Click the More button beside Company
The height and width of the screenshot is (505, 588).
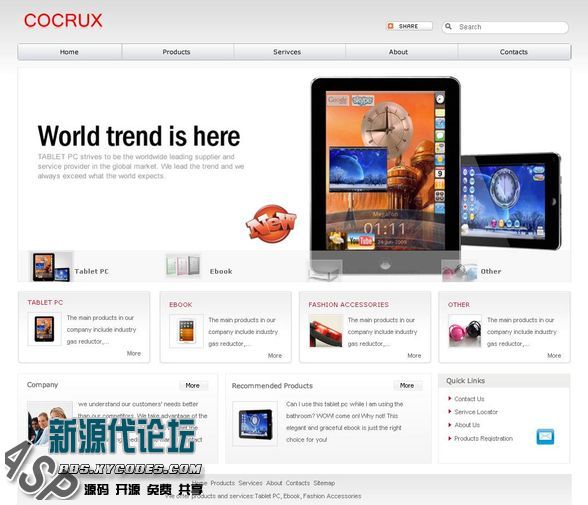point(192,385)
